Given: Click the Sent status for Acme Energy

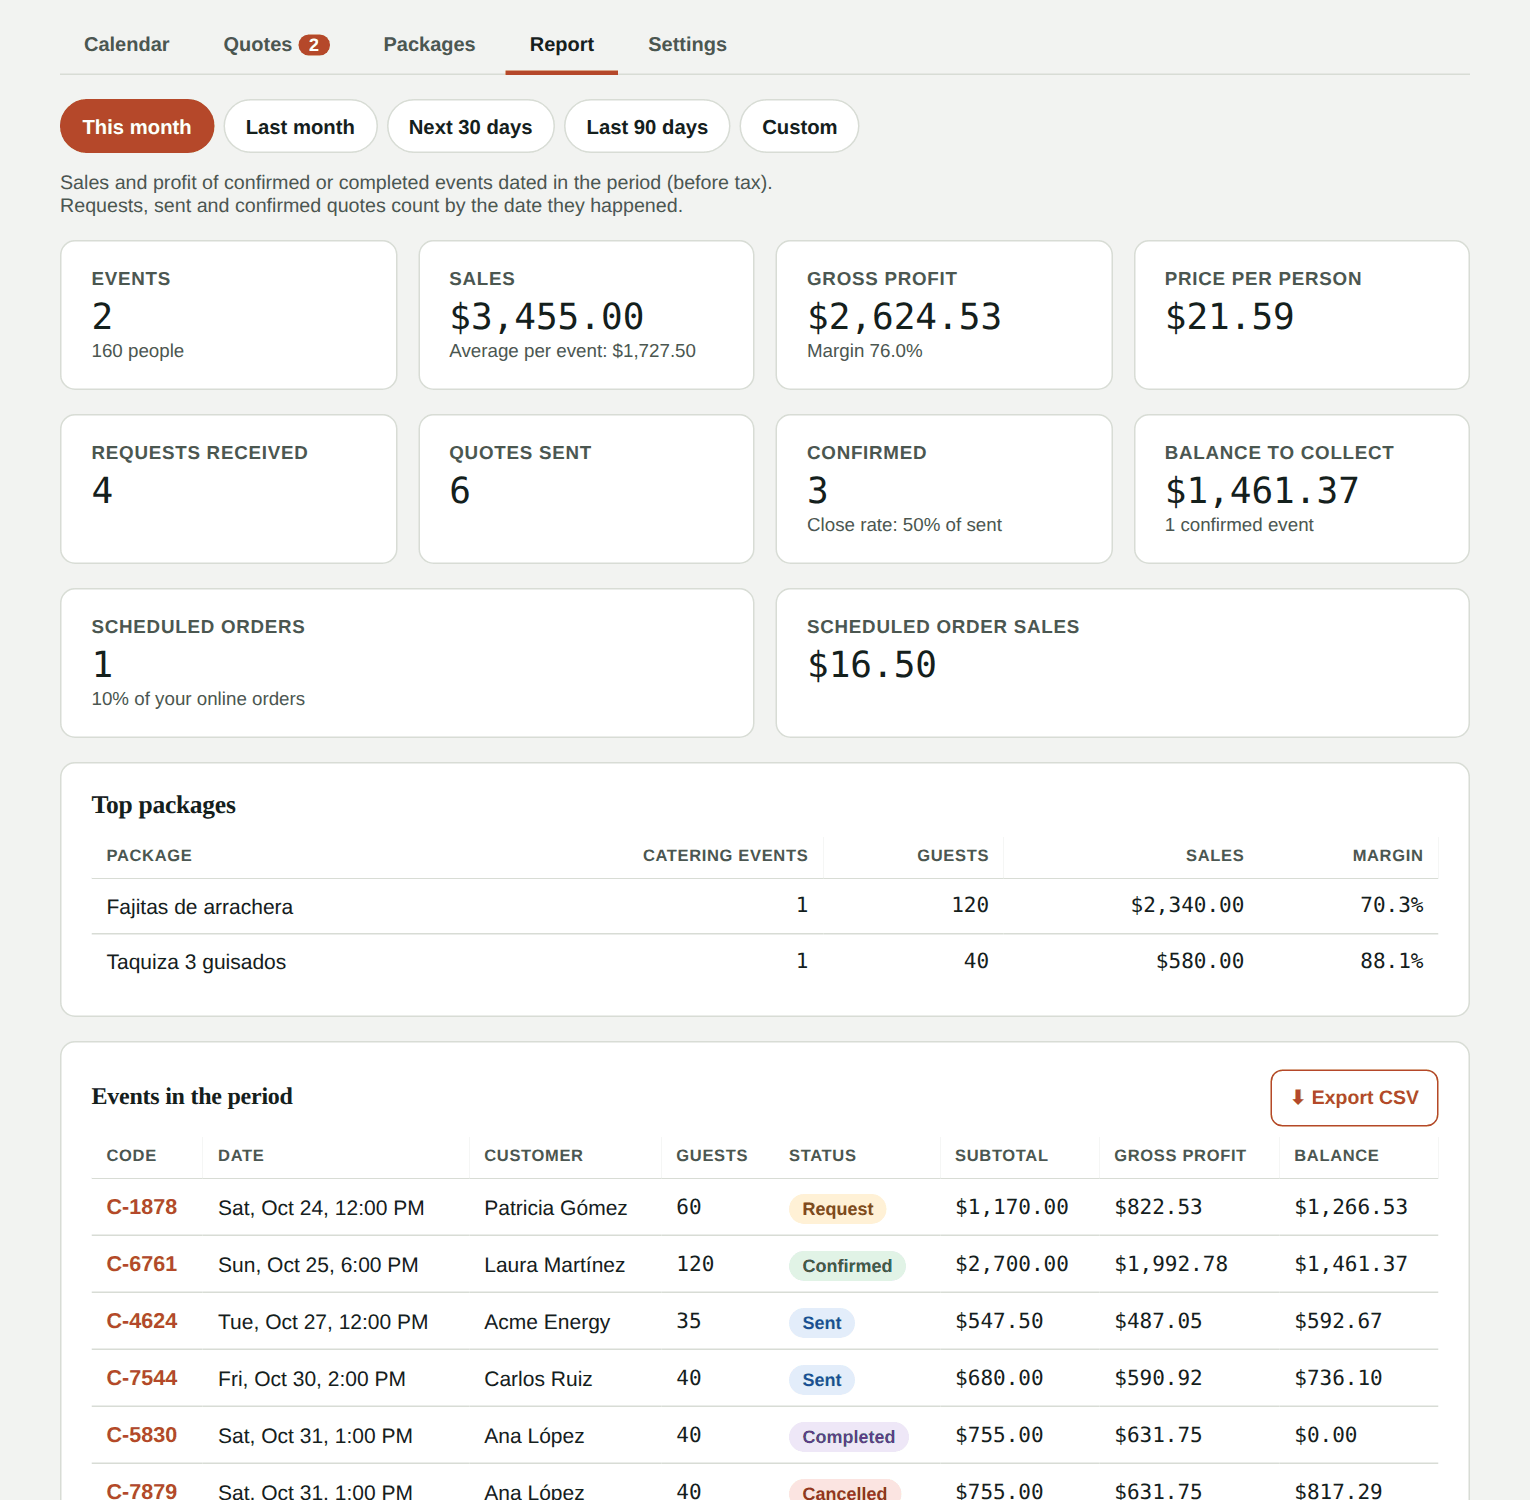Looking at the screenshot, I should (x=822, y=1323).
